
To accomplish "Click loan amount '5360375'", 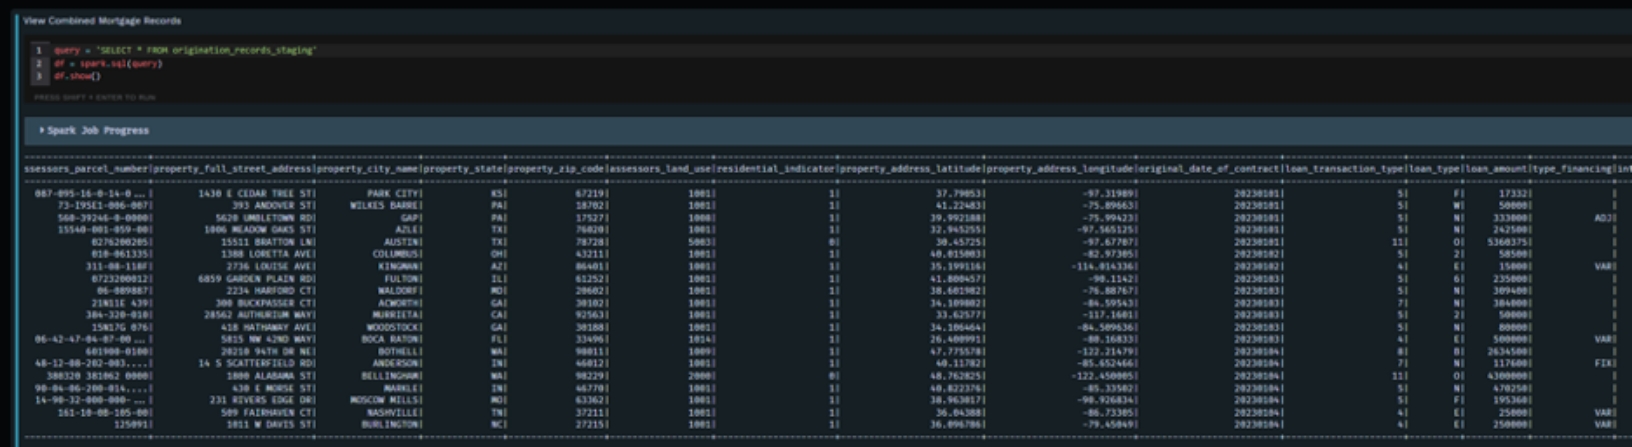I will click(1507, 242).
